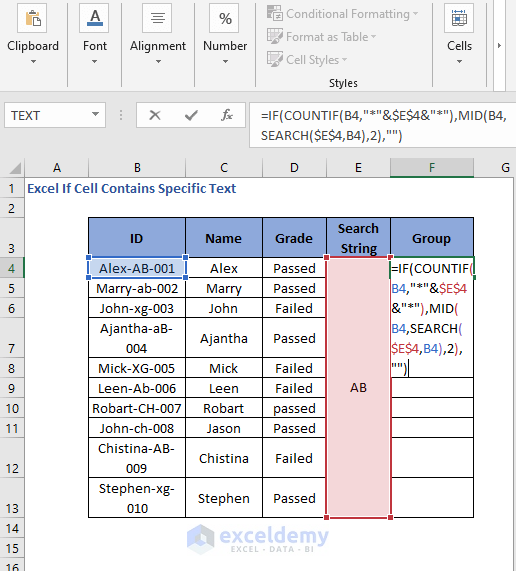This screenshot has height=571, width=516.
Task: Click the Name header cell
Action: tap(224, 238)
